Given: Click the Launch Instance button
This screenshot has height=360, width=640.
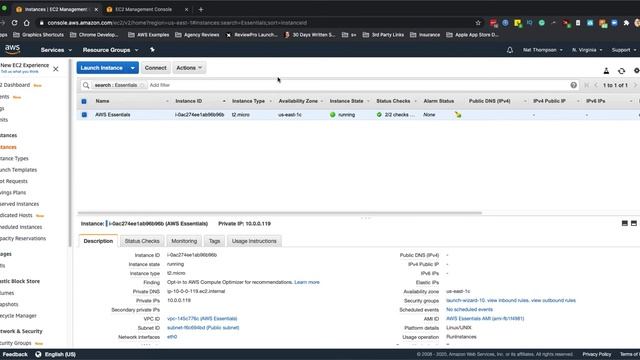Looking at the screenshot, I should [102, 68].
